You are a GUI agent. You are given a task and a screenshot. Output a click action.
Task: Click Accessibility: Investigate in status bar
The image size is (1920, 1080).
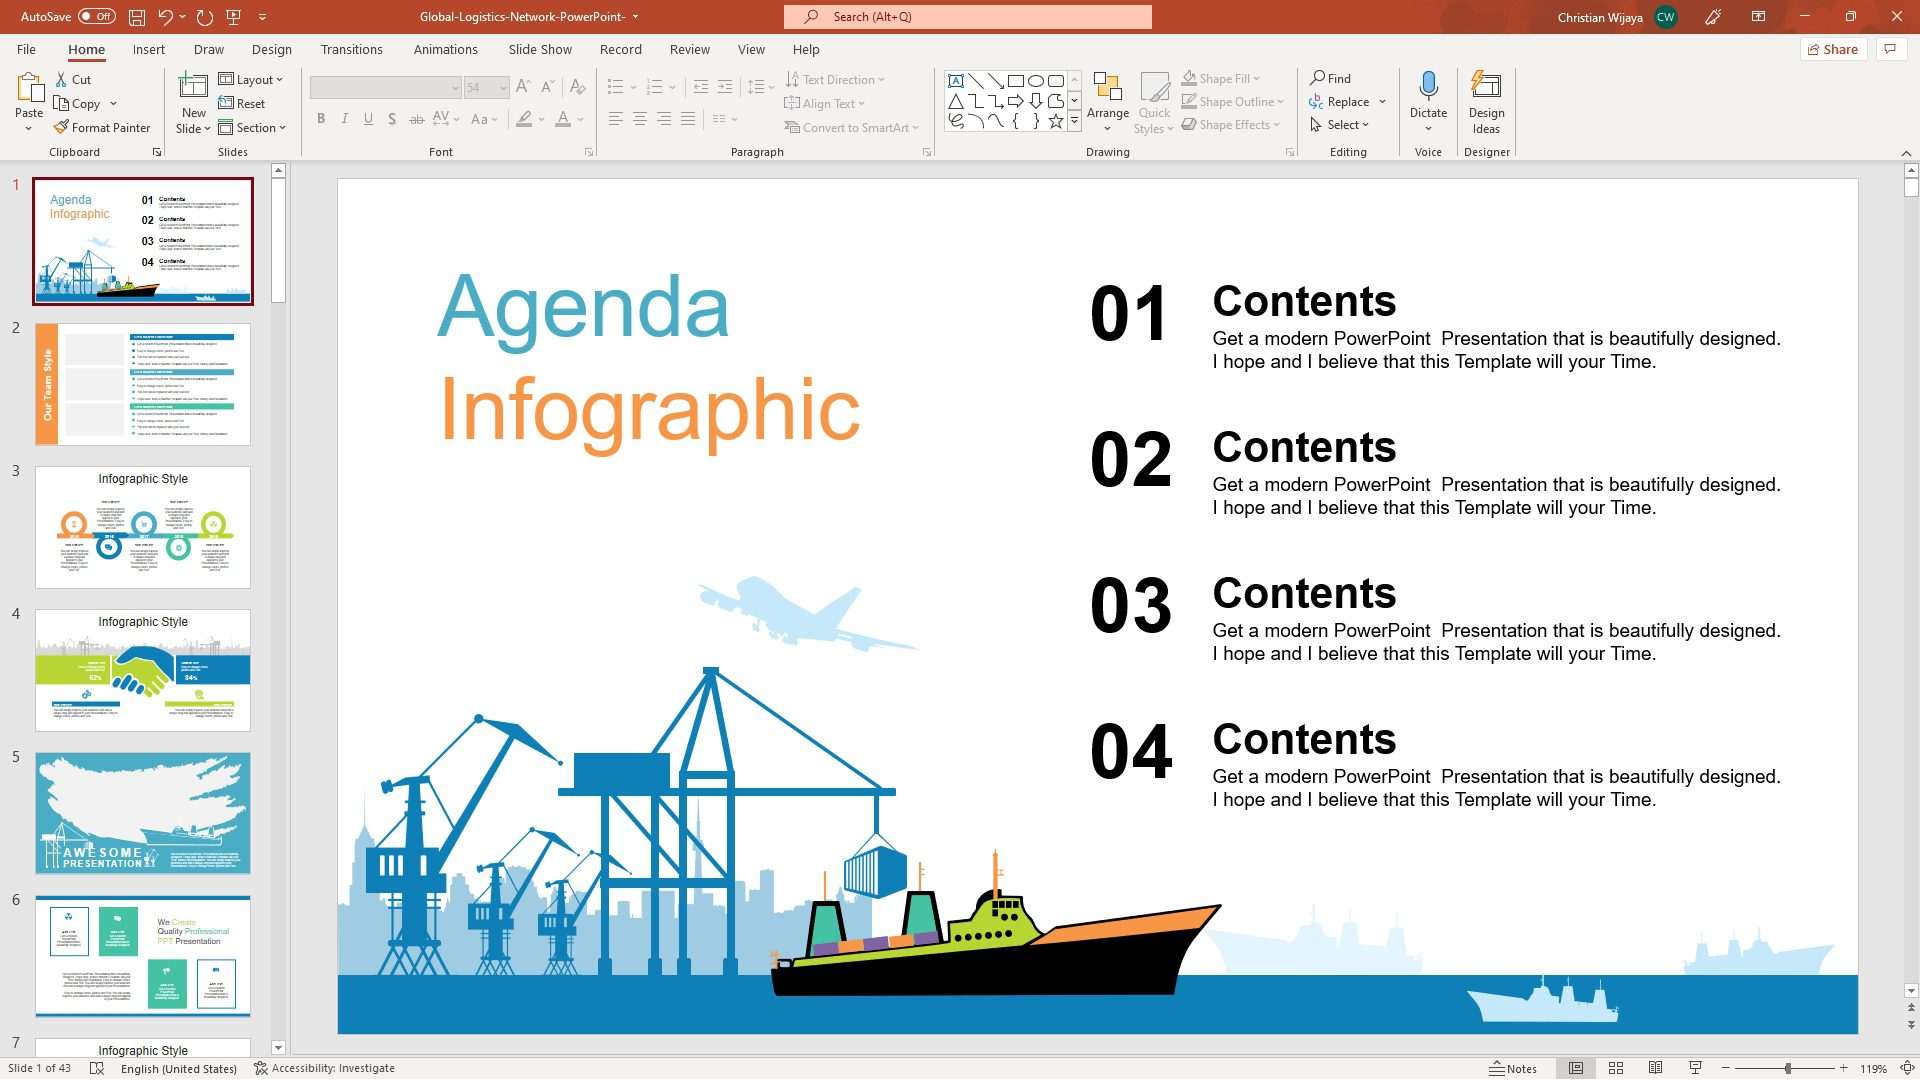pyautogui.click(x=324, y=1068)
